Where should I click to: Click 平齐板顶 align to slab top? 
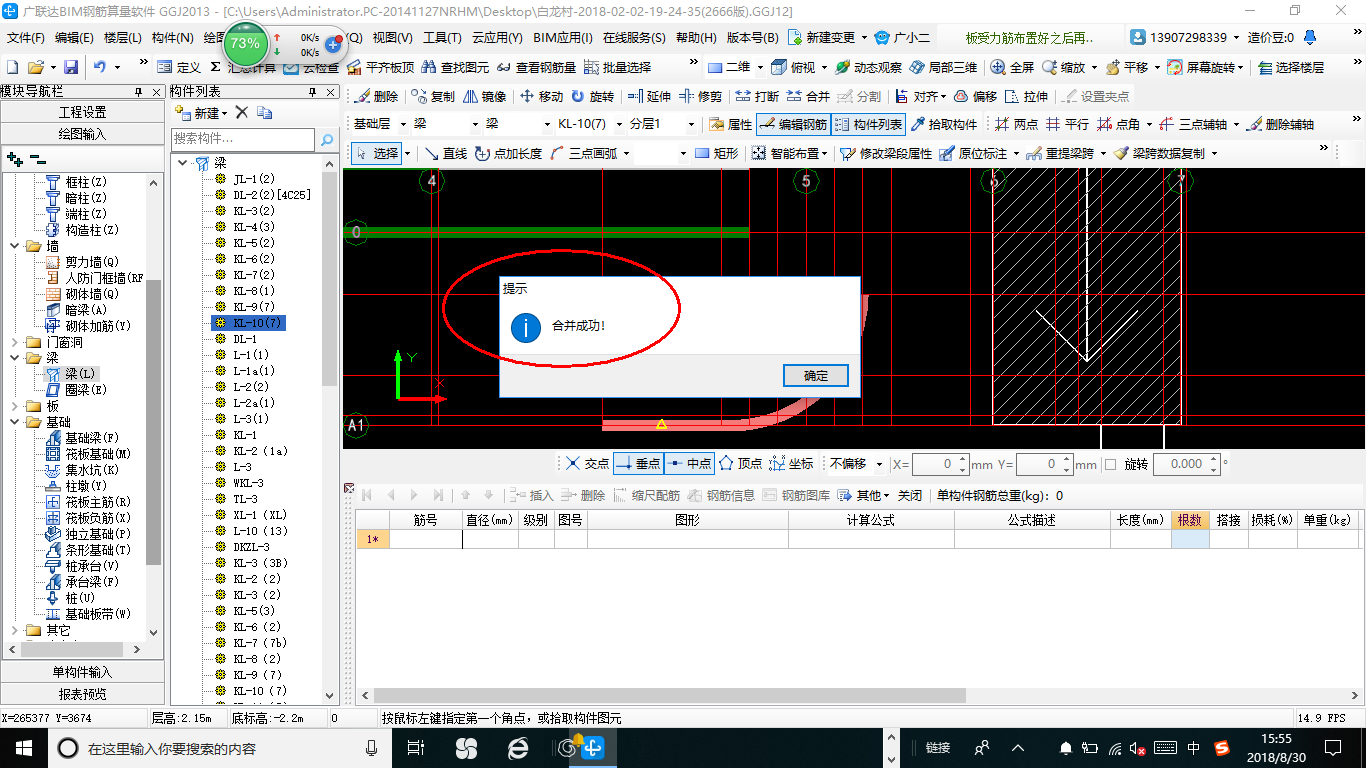(381, 68)
